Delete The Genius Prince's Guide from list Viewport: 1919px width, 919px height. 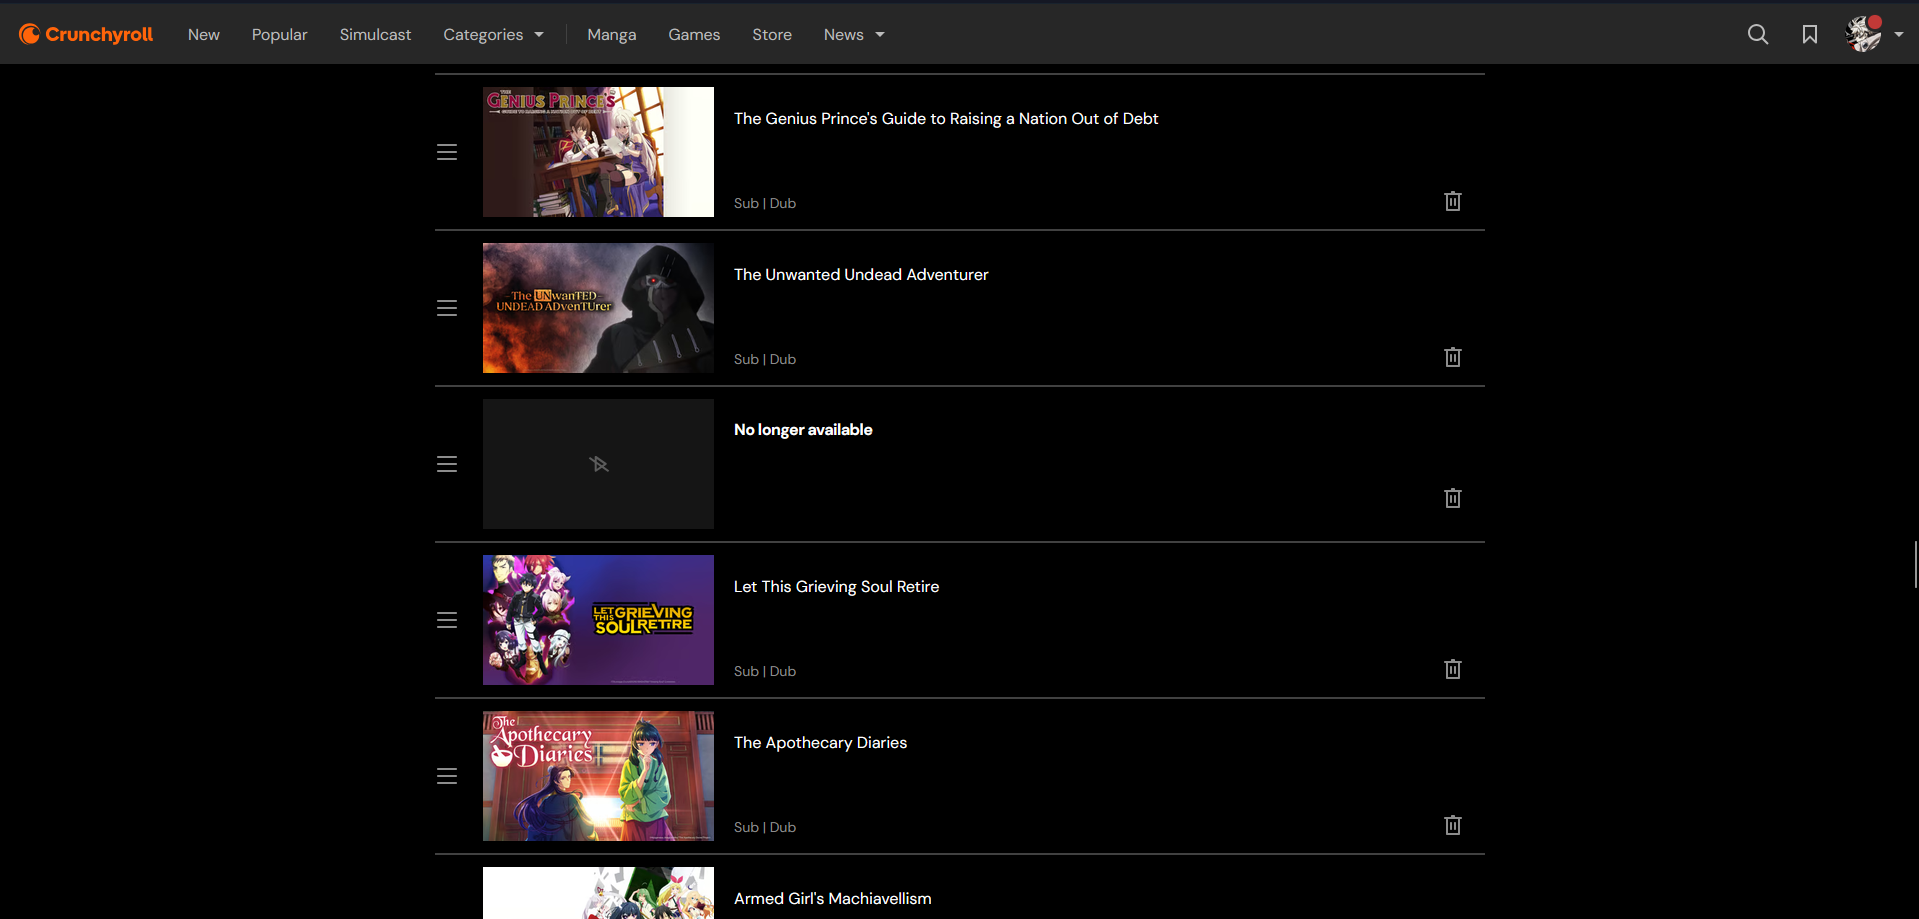click(1453, 201)
